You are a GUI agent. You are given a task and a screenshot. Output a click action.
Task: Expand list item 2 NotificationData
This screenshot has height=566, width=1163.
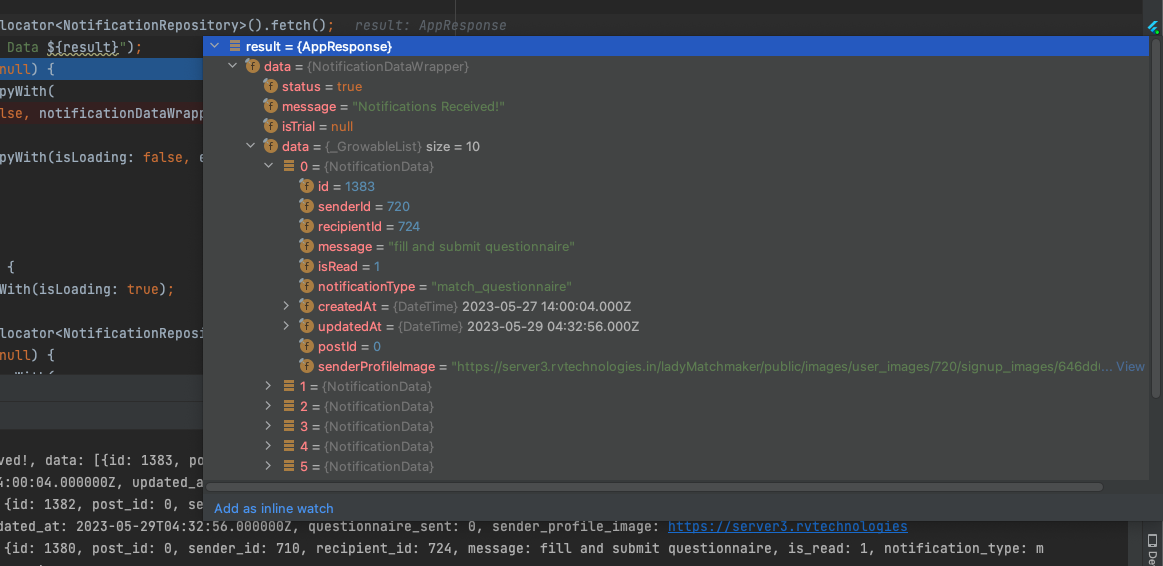[268, 407]
